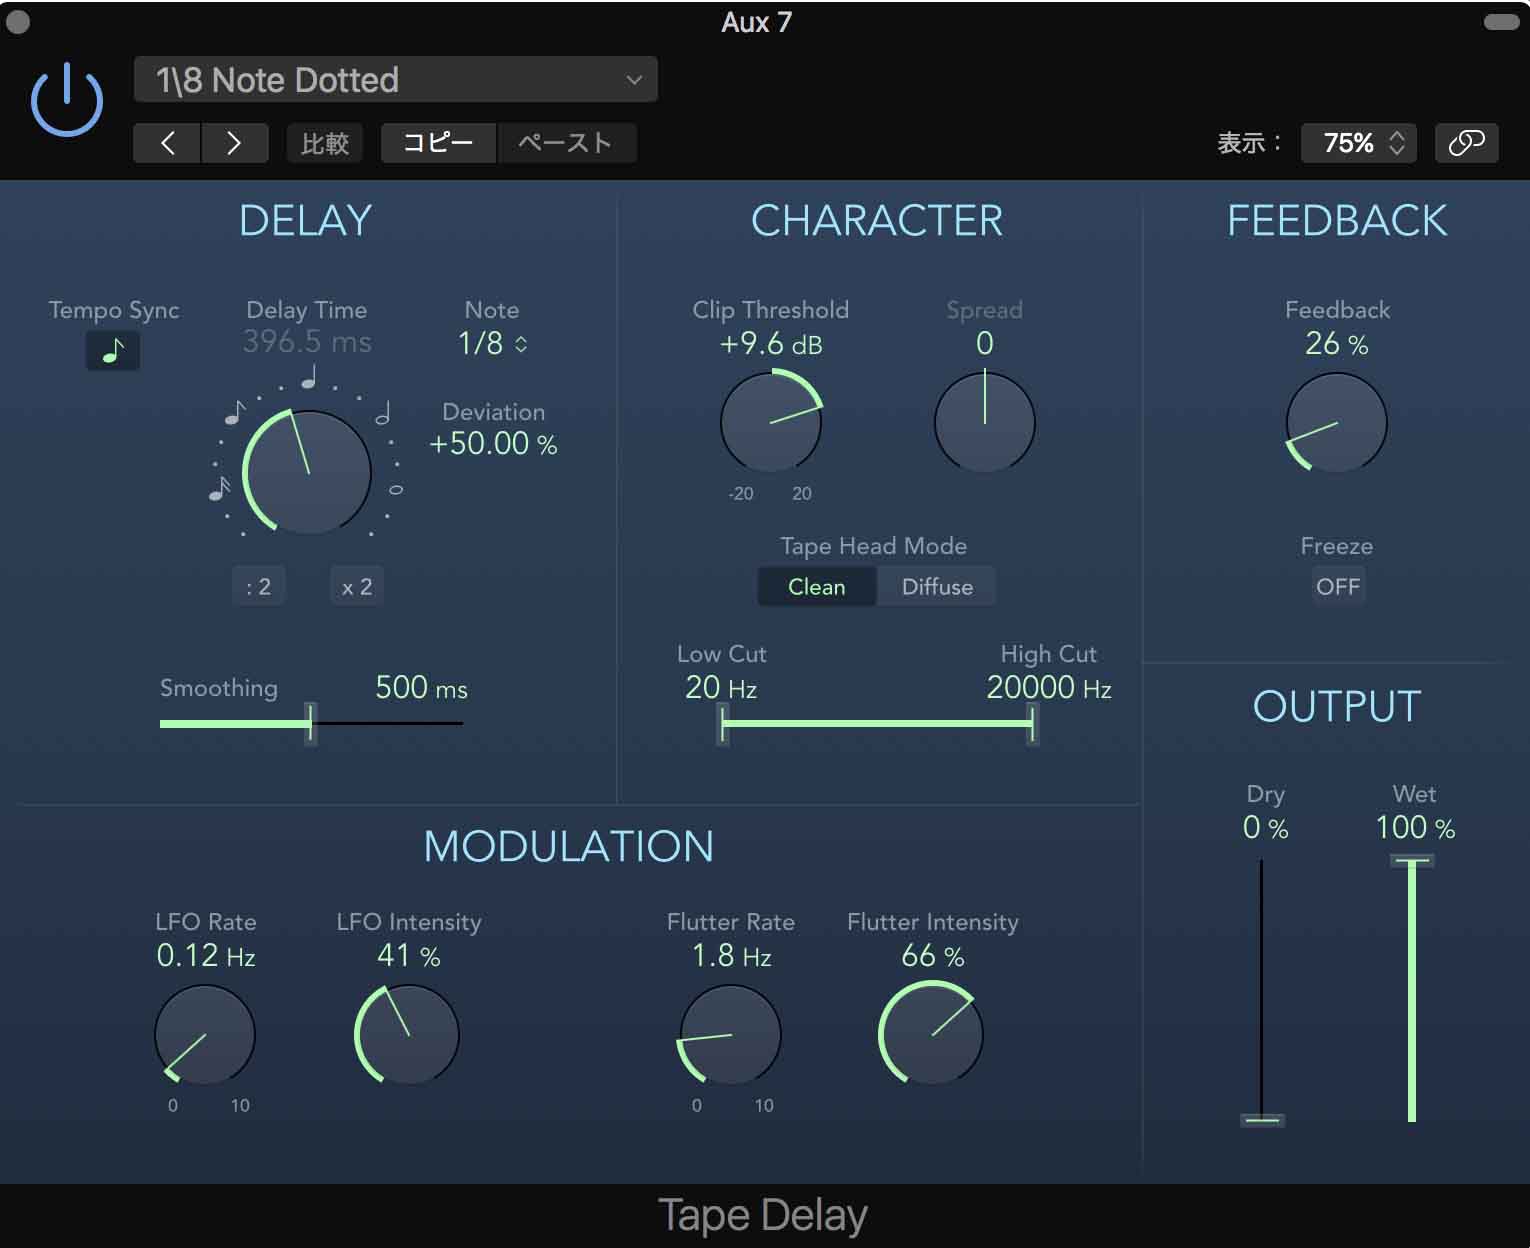
Task: Click the Tempo Sync note icon
Action: tap(113, 351)
